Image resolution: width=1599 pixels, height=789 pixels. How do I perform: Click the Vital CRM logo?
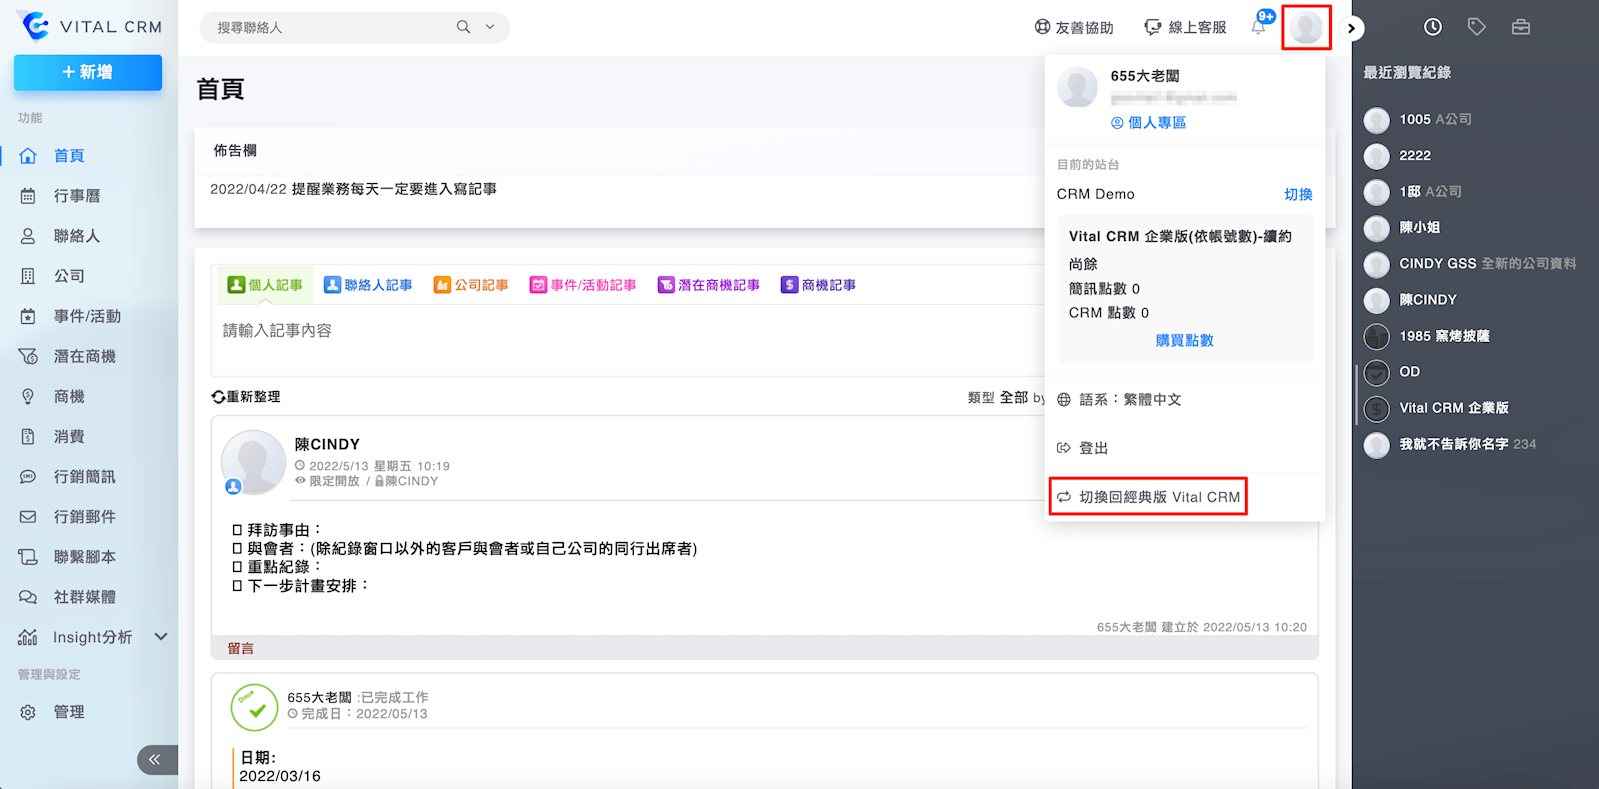pos(89,27)
